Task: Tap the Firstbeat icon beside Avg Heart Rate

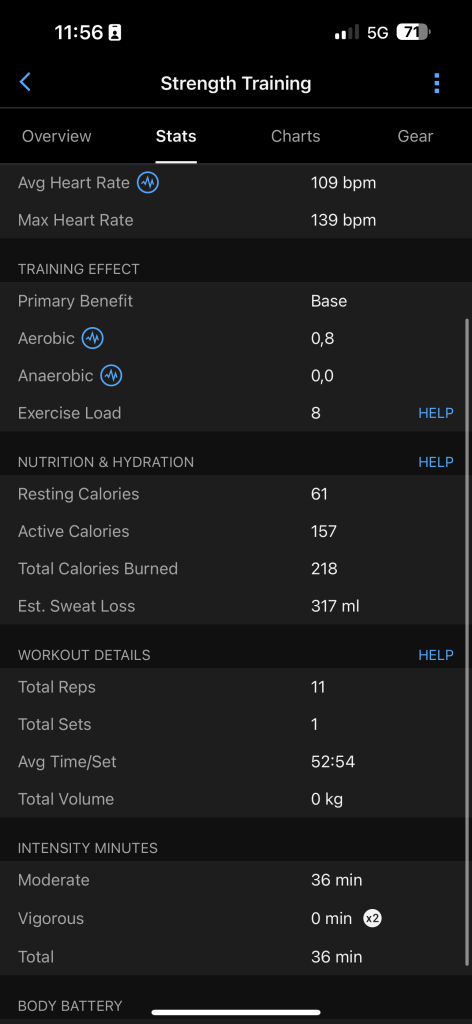Action: click(x=148, y=183)
